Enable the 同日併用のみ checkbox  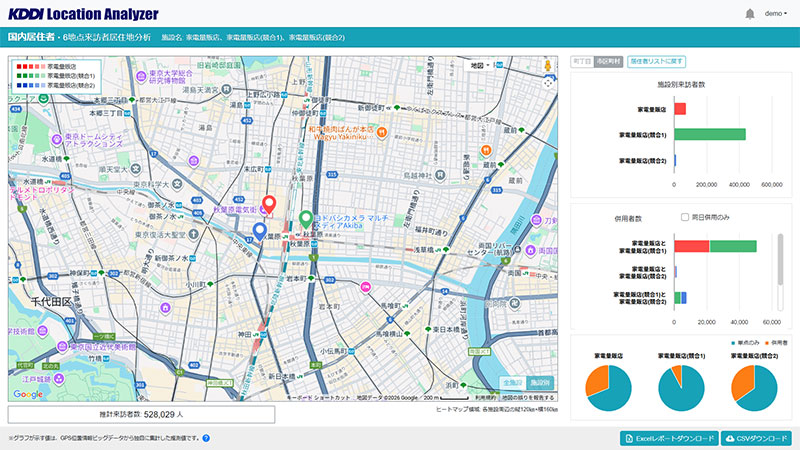[x=685, y=217]
